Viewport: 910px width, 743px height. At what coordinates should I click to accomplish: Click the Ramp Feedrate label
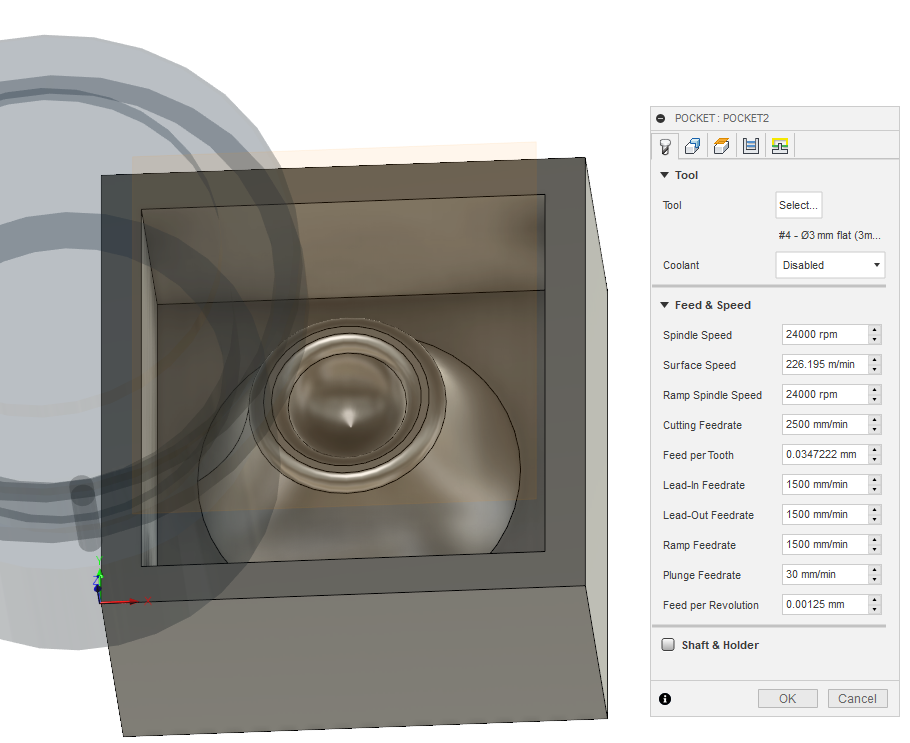pyautogui.click(x=699, y=545)
